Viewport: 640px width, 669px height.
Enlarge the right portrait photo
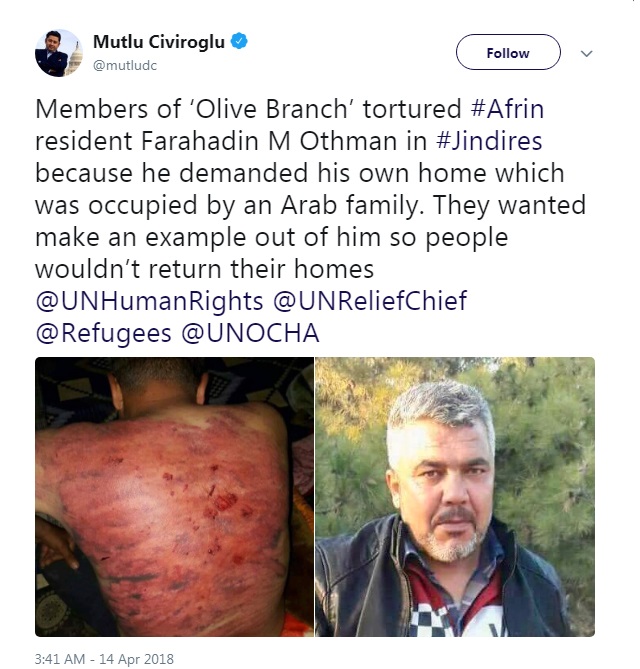coord(455,497)
